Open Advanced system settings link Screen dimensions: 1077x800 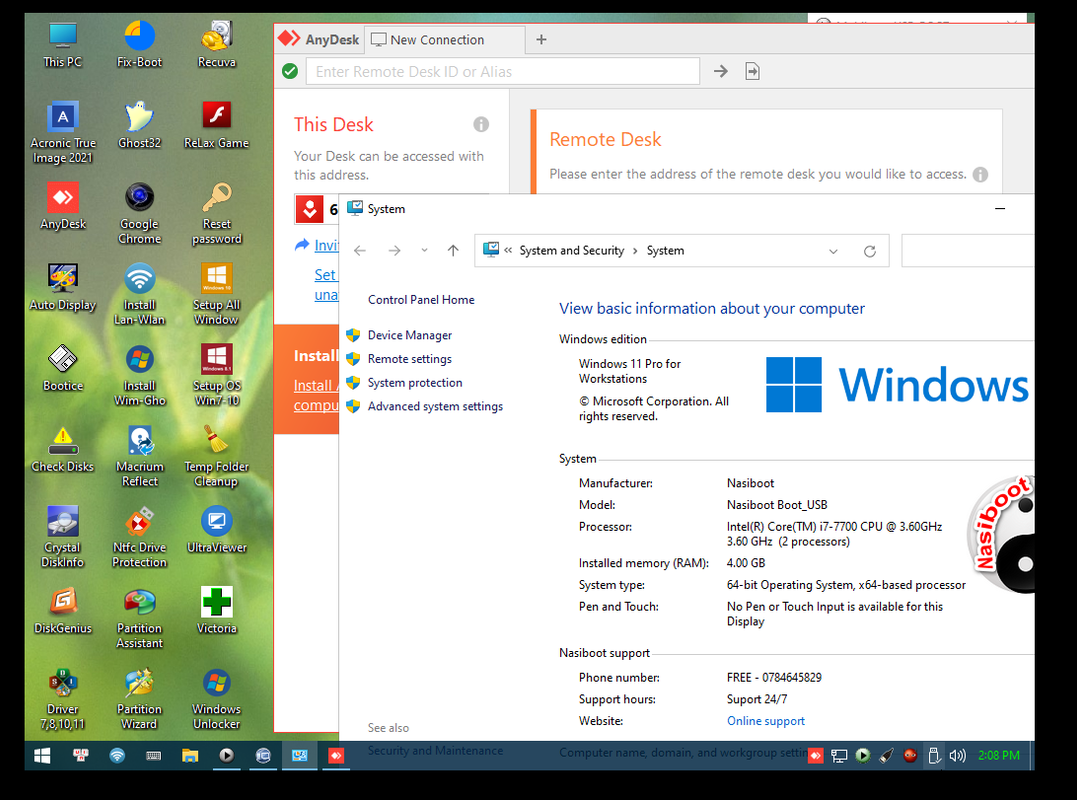pos(435,407)
